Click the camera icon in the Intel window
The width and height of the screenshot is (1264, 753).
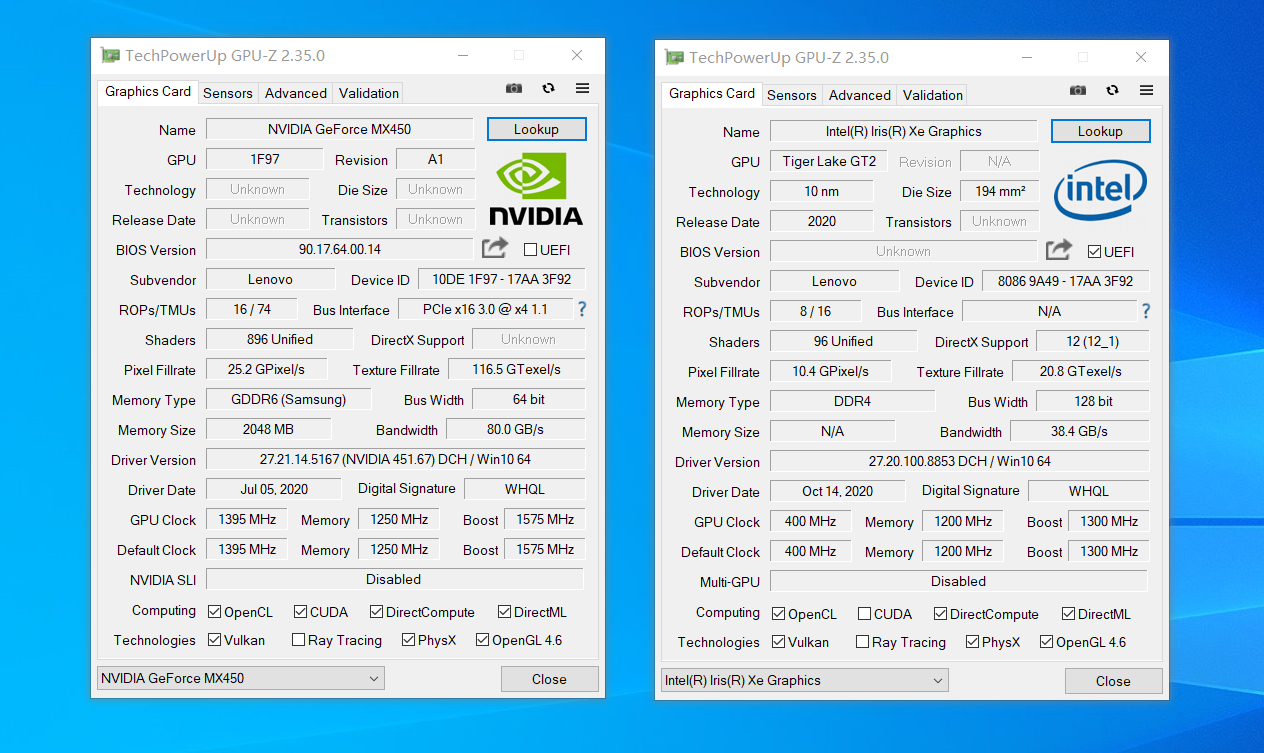pos(1078,90)
